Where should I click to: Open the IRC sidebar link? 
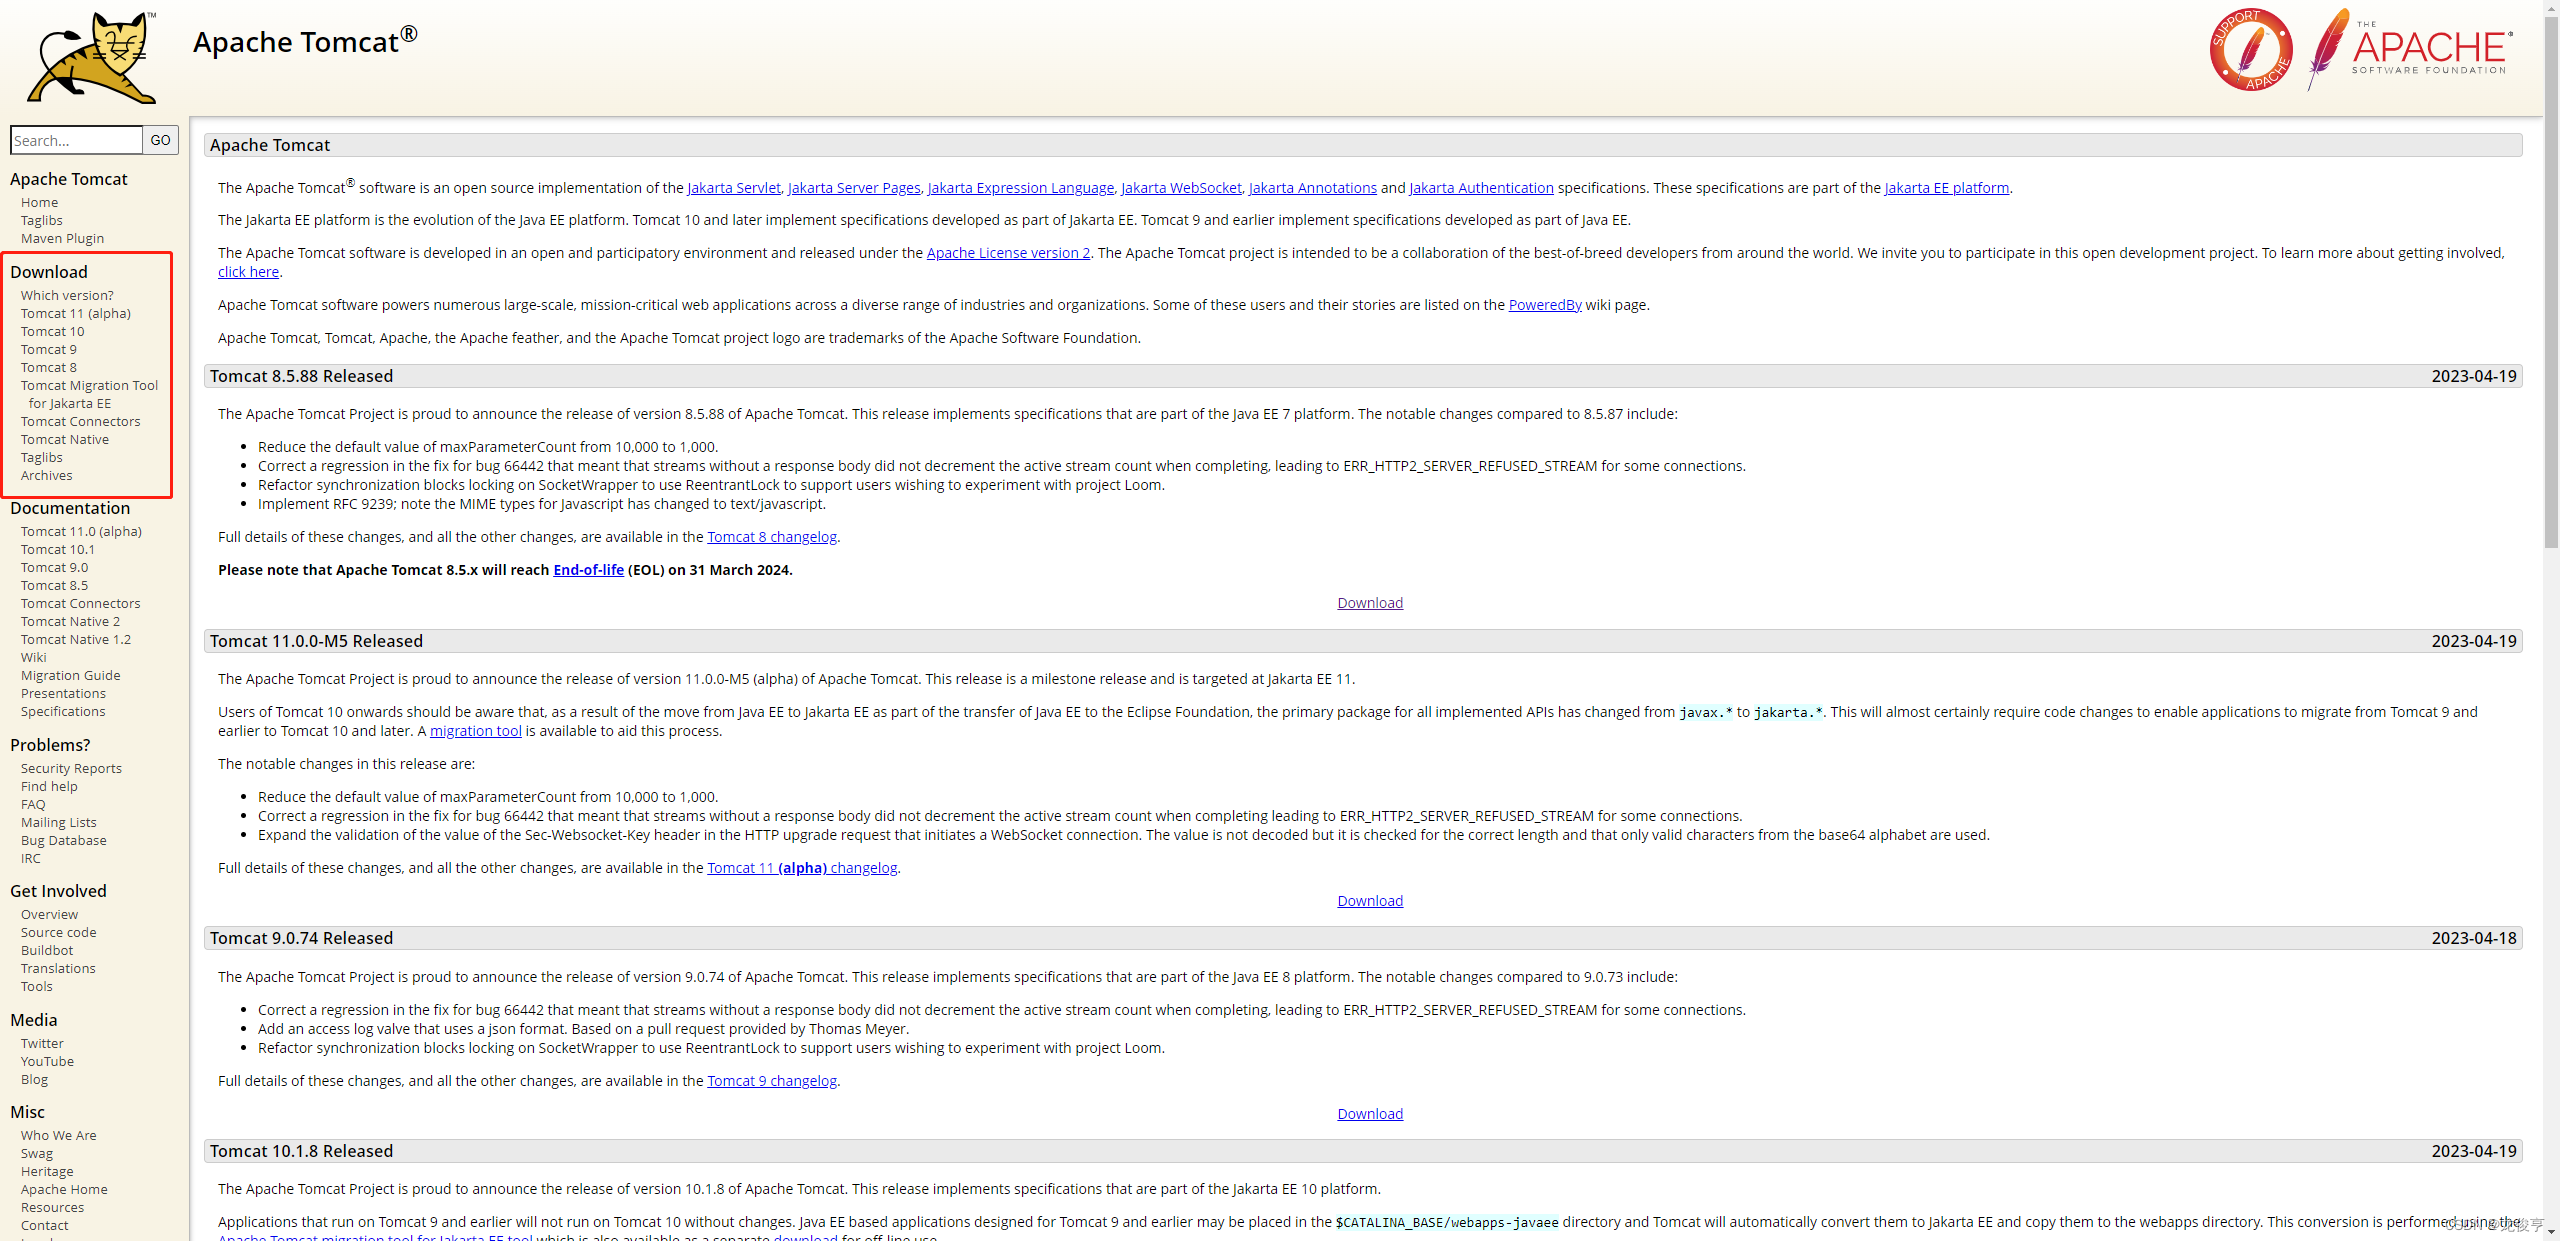pos(31,858)
